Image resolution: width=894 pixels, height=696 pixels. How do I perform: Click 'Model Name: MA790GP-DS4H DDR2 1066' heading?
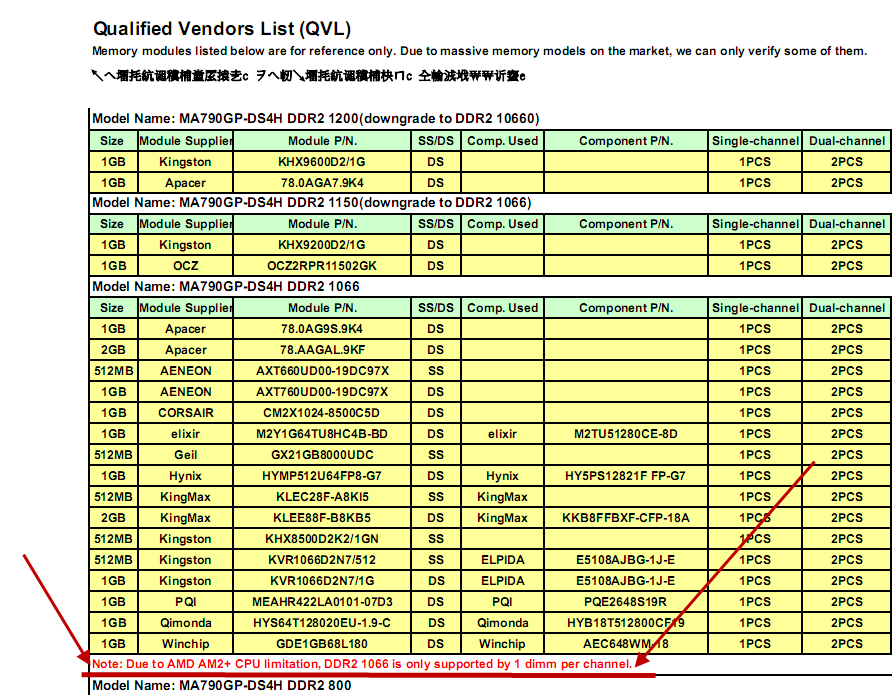coord(226,287)
